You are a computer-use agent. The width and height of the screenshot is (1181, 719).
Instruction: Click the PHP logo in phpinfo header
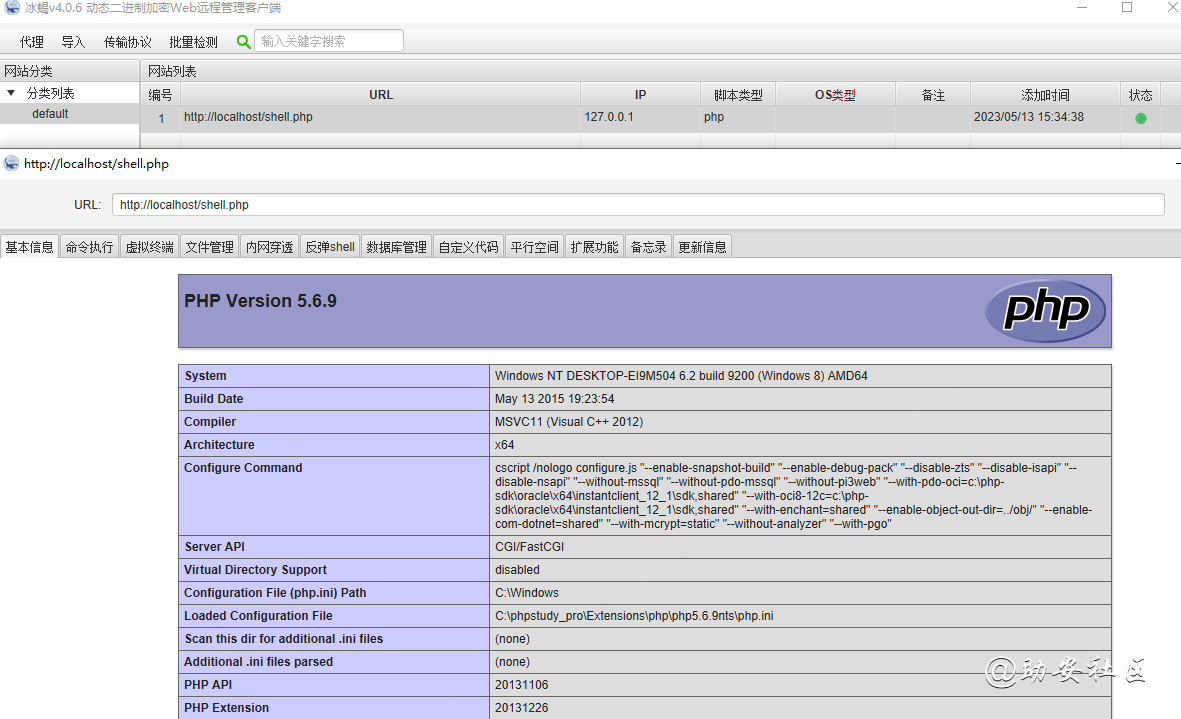tap(1045, 310)
